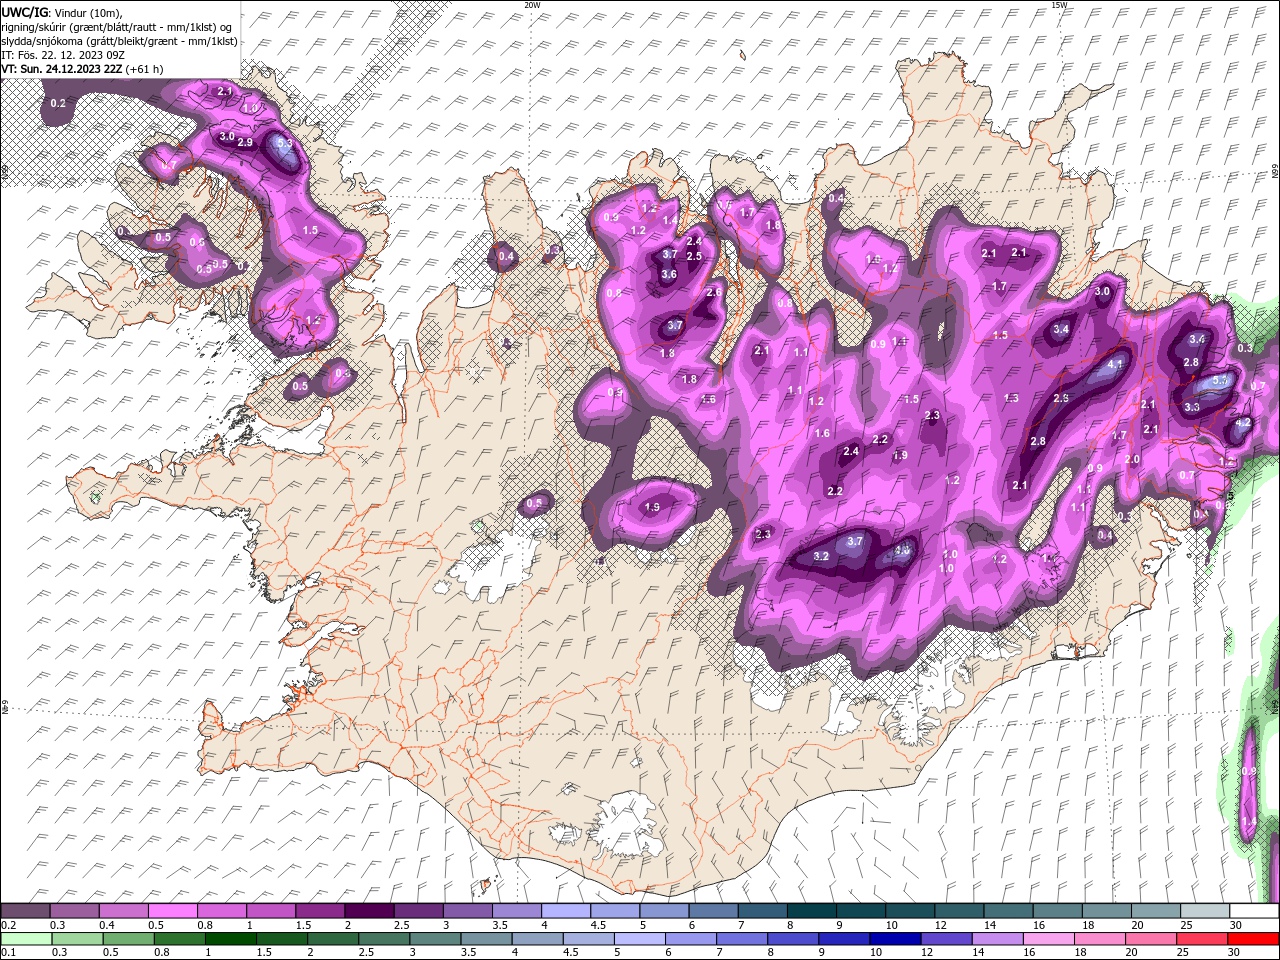Select the '3.2' snowfall value on the map

[x=822, y=556]
